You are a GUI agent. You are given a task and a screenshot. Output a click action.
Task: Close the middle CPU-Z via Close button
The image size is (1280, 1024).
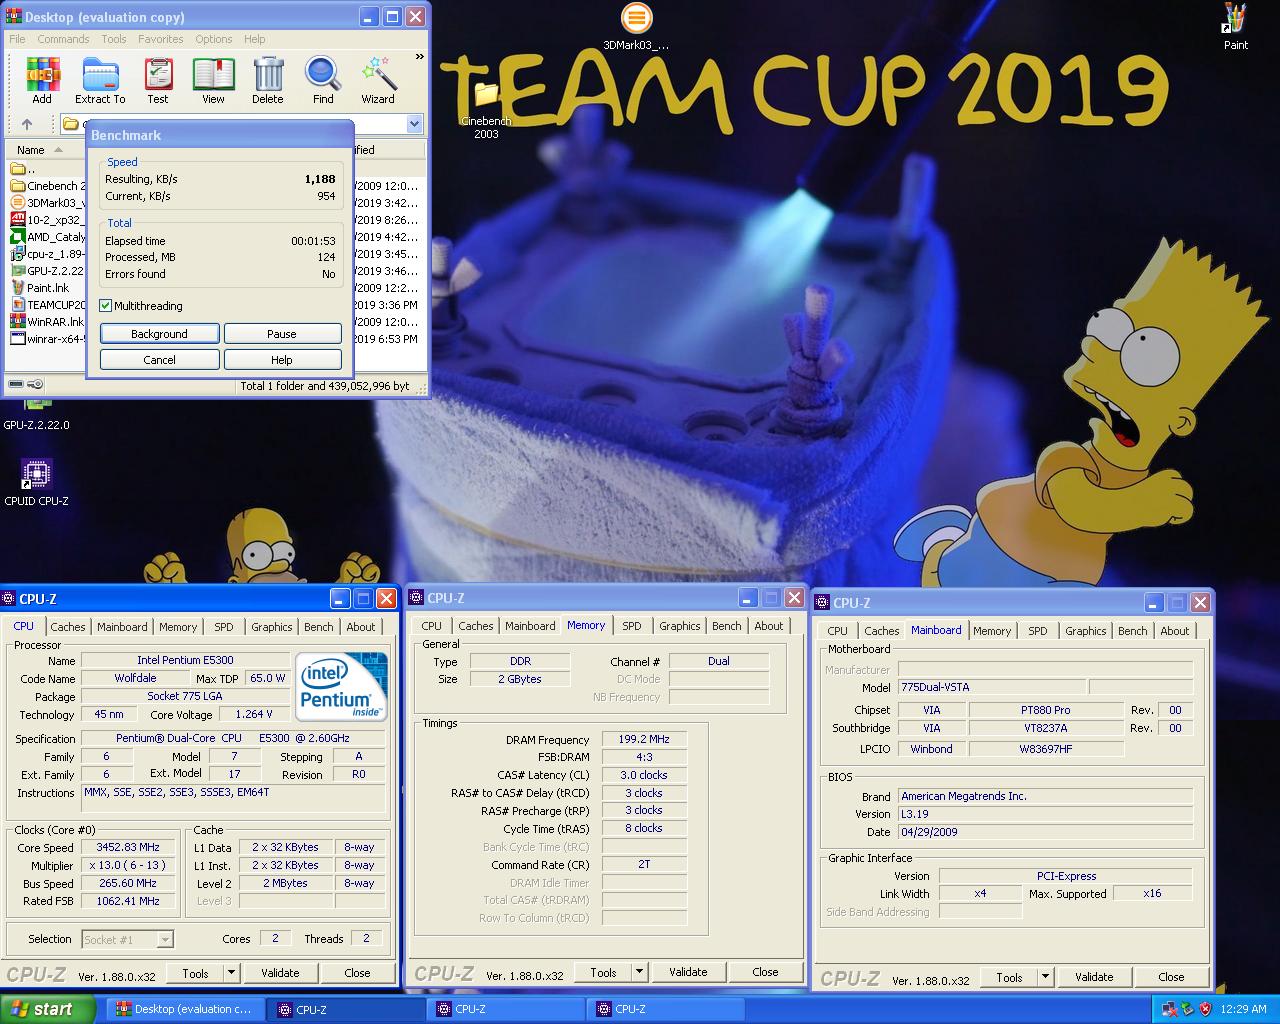click(765, 972)
